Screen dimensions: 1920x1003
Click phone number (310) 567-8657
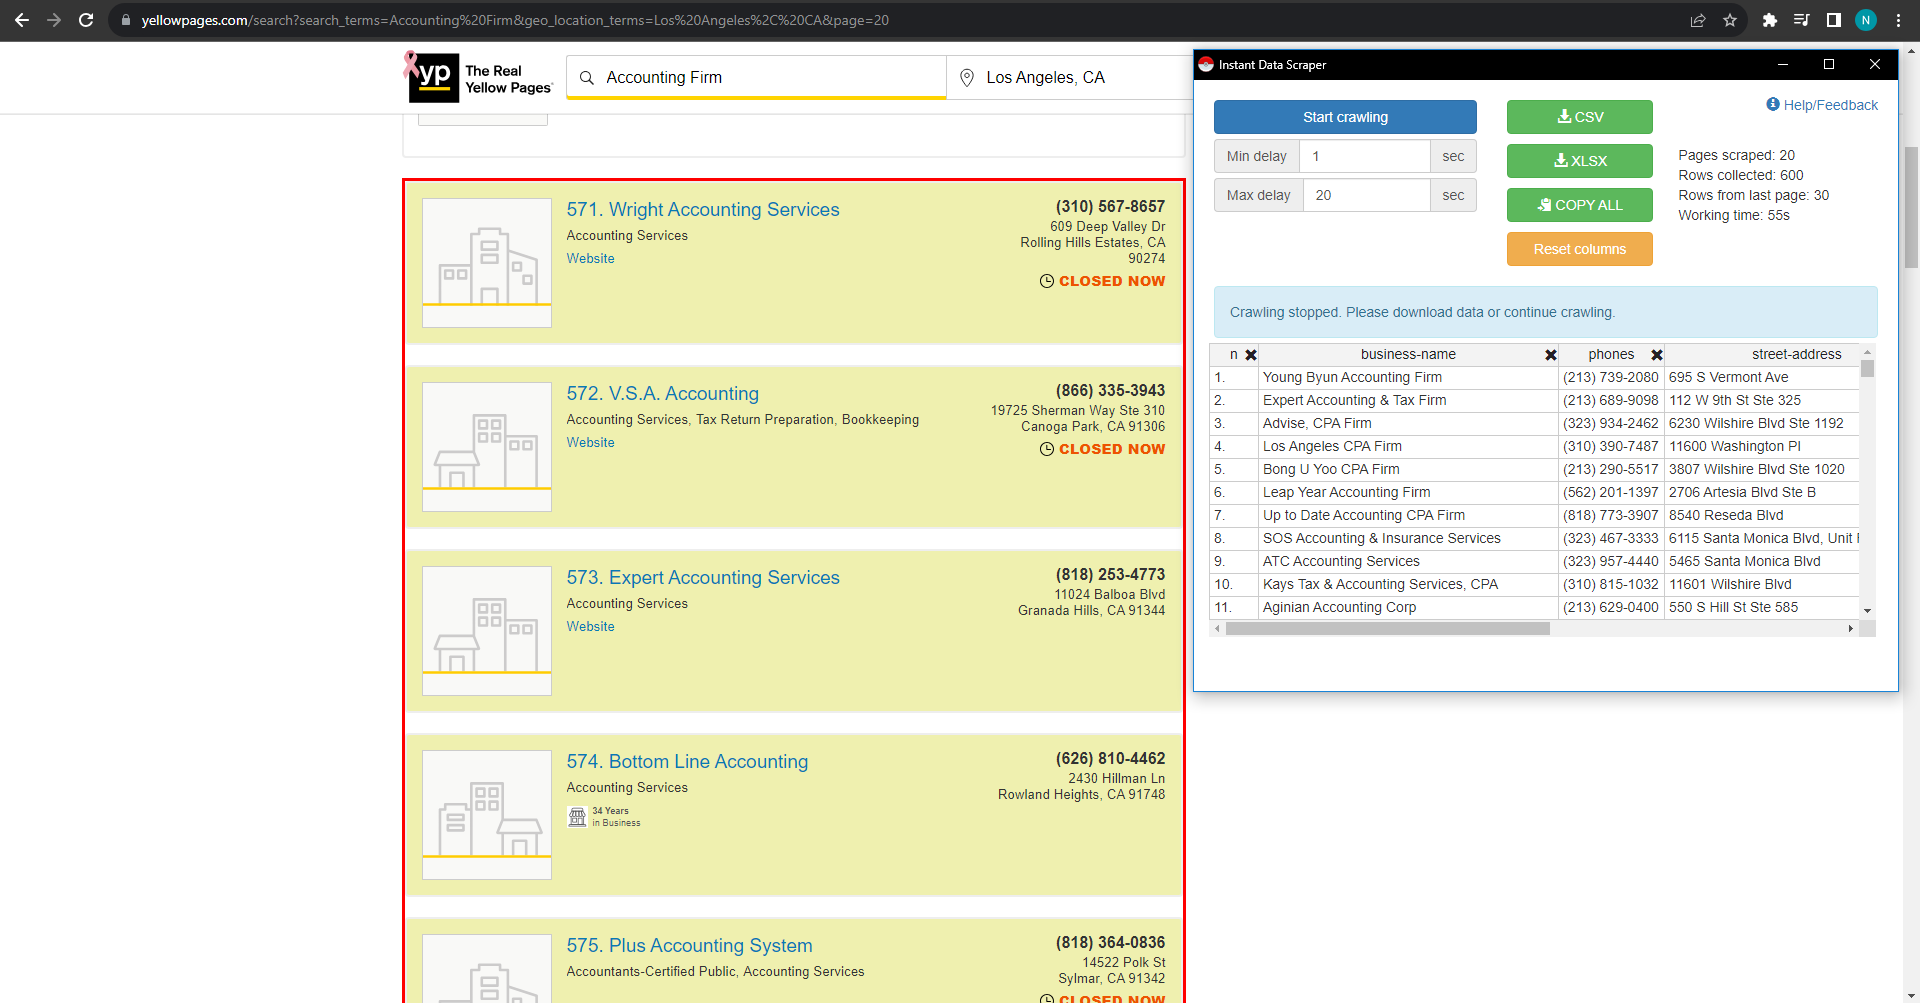pos(1110,207)
